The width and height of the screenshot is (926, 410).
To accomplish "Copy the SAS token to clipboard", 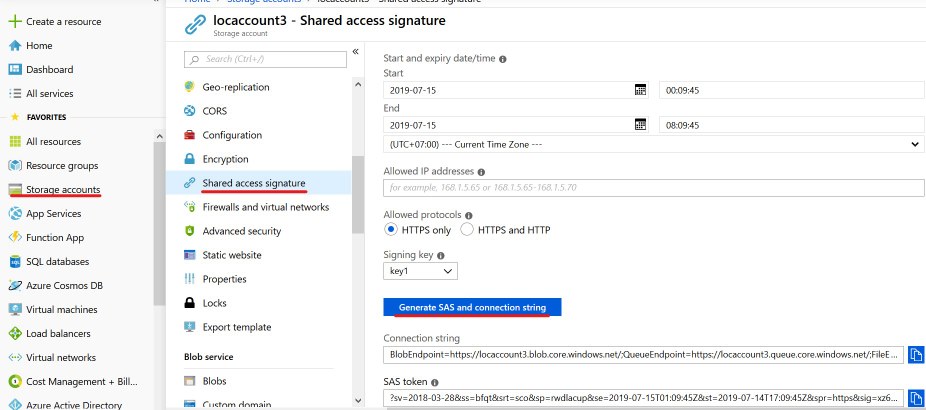I will 915,398.
